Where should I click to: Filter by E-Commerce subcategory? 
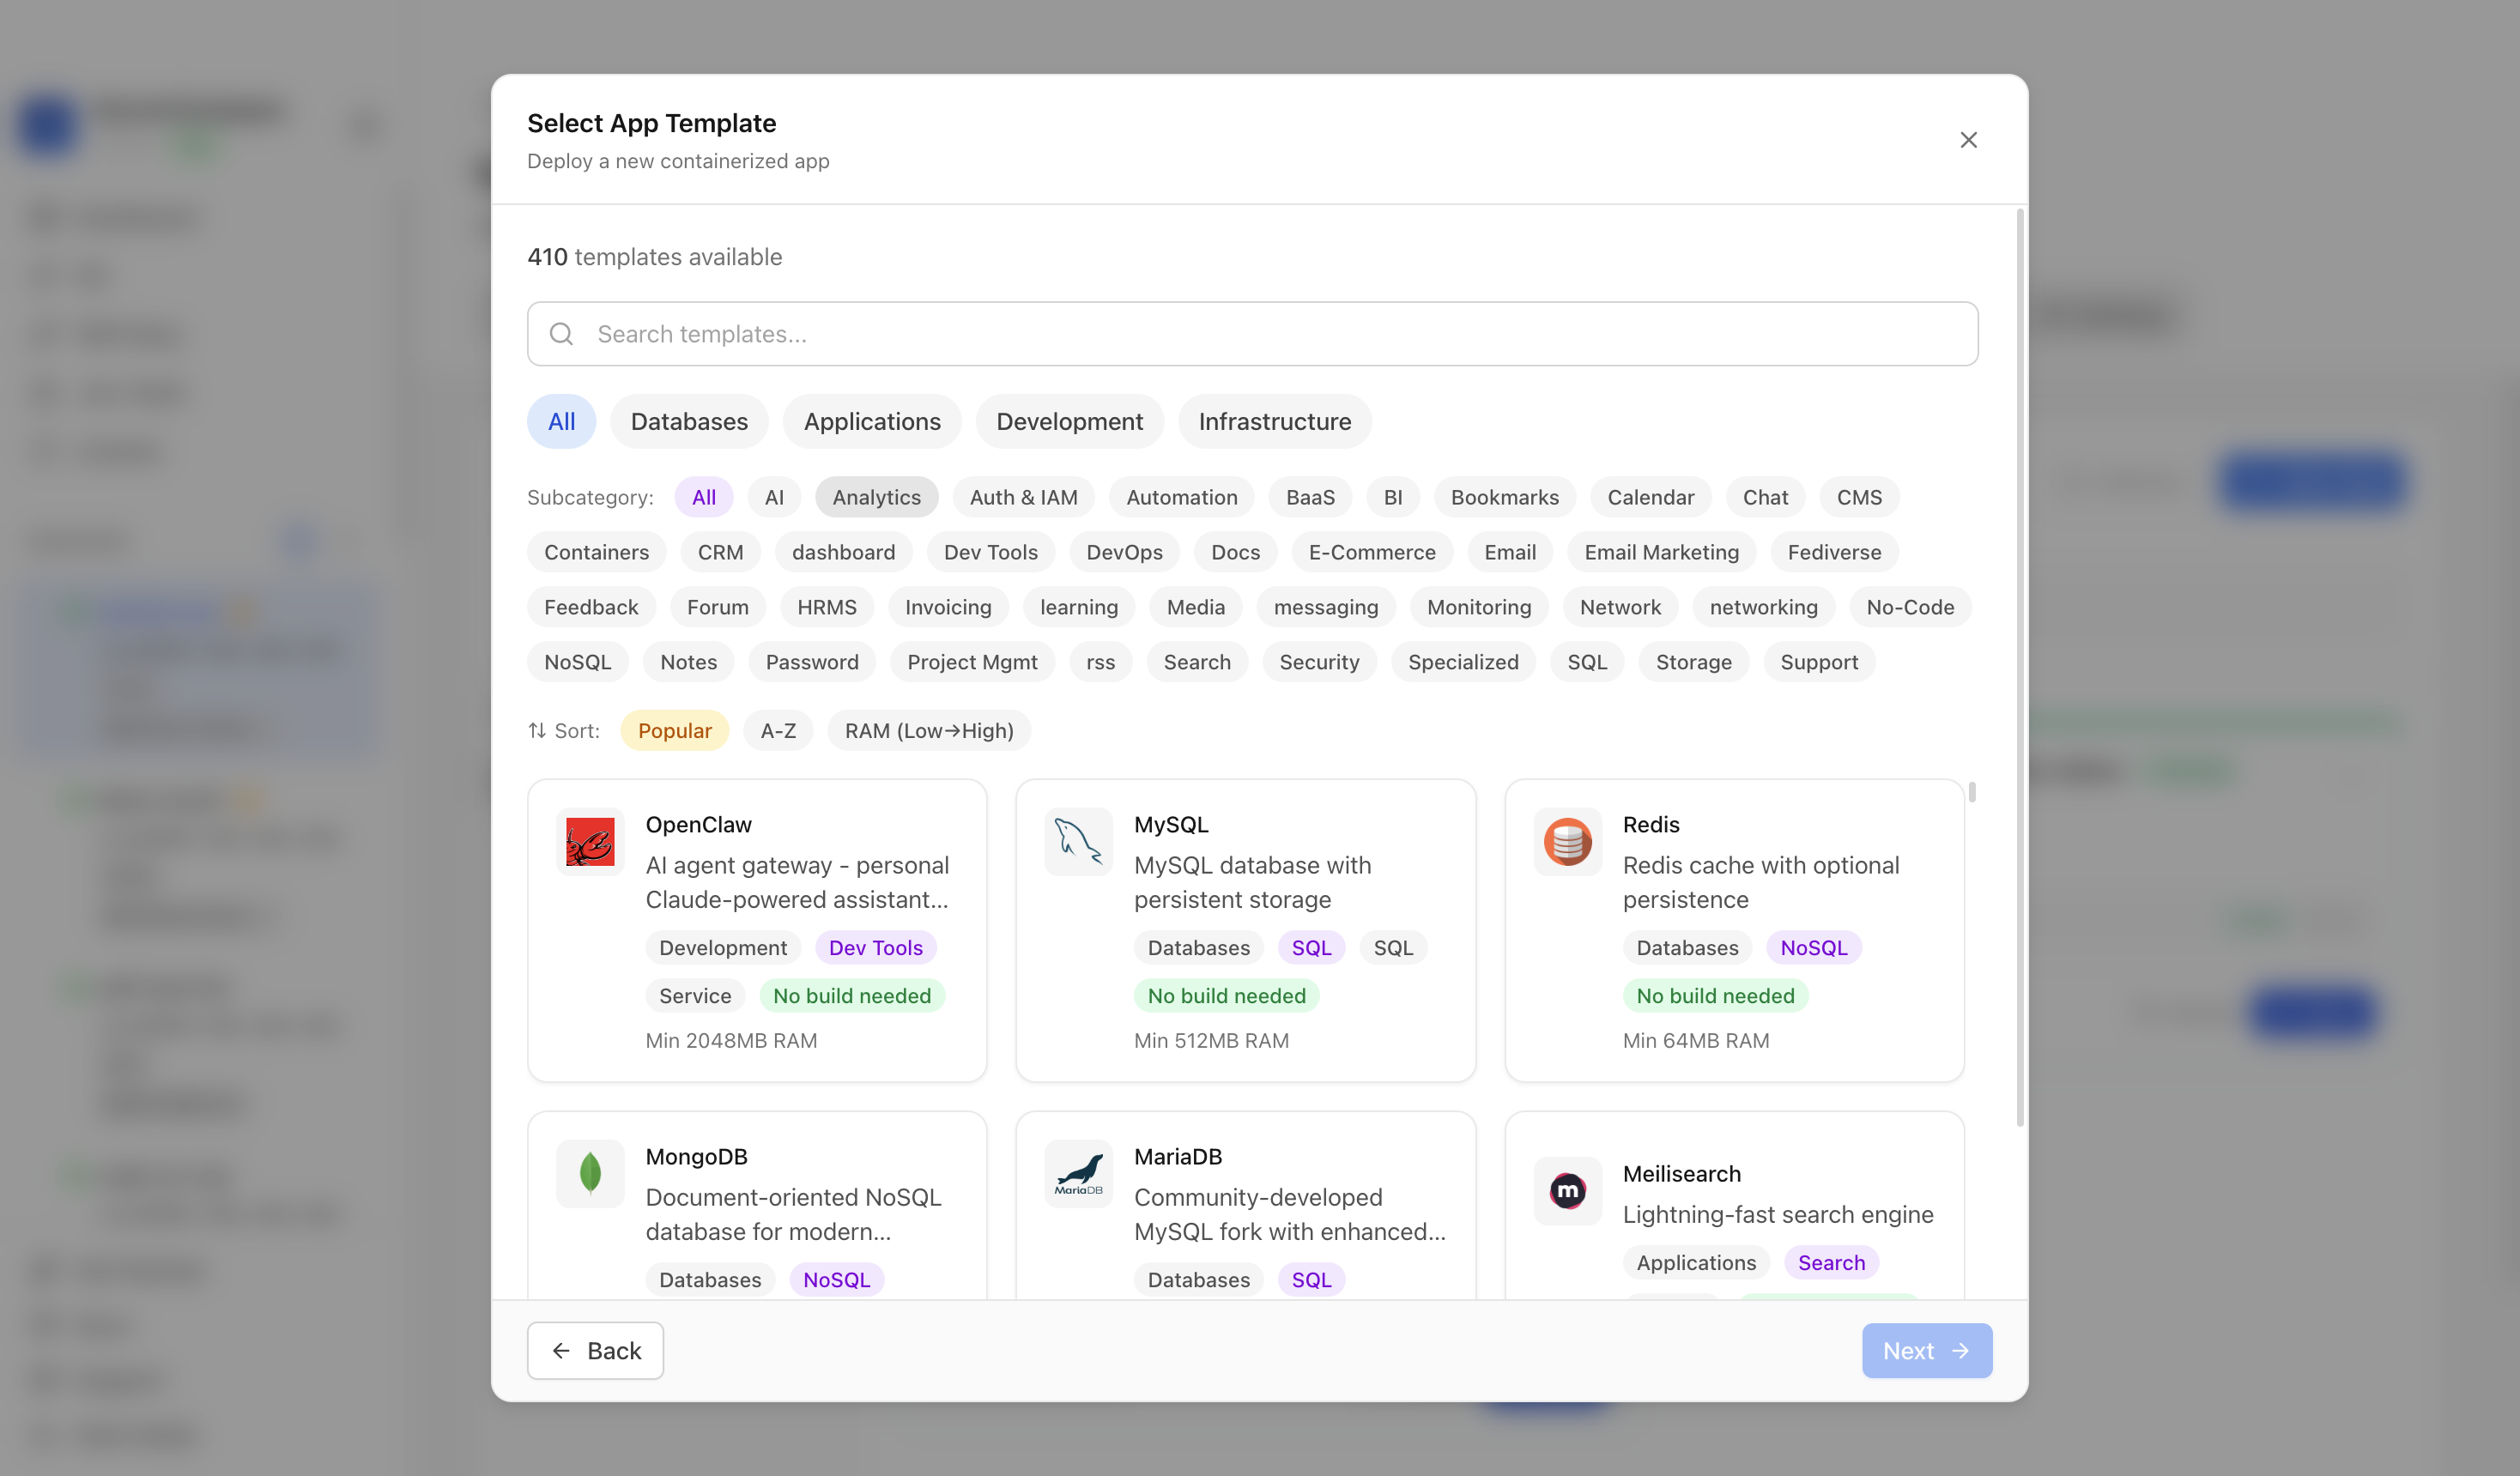1372,552
